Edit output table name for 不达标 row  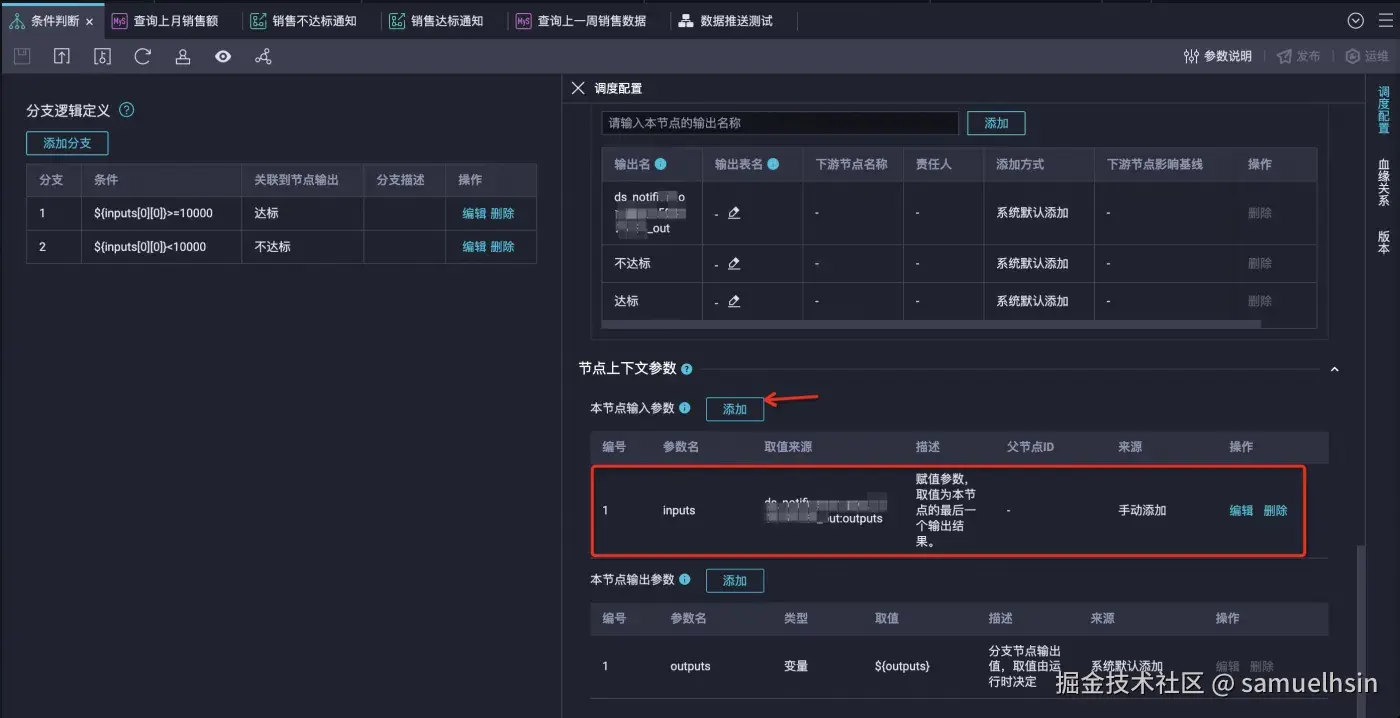coord(734,264)
